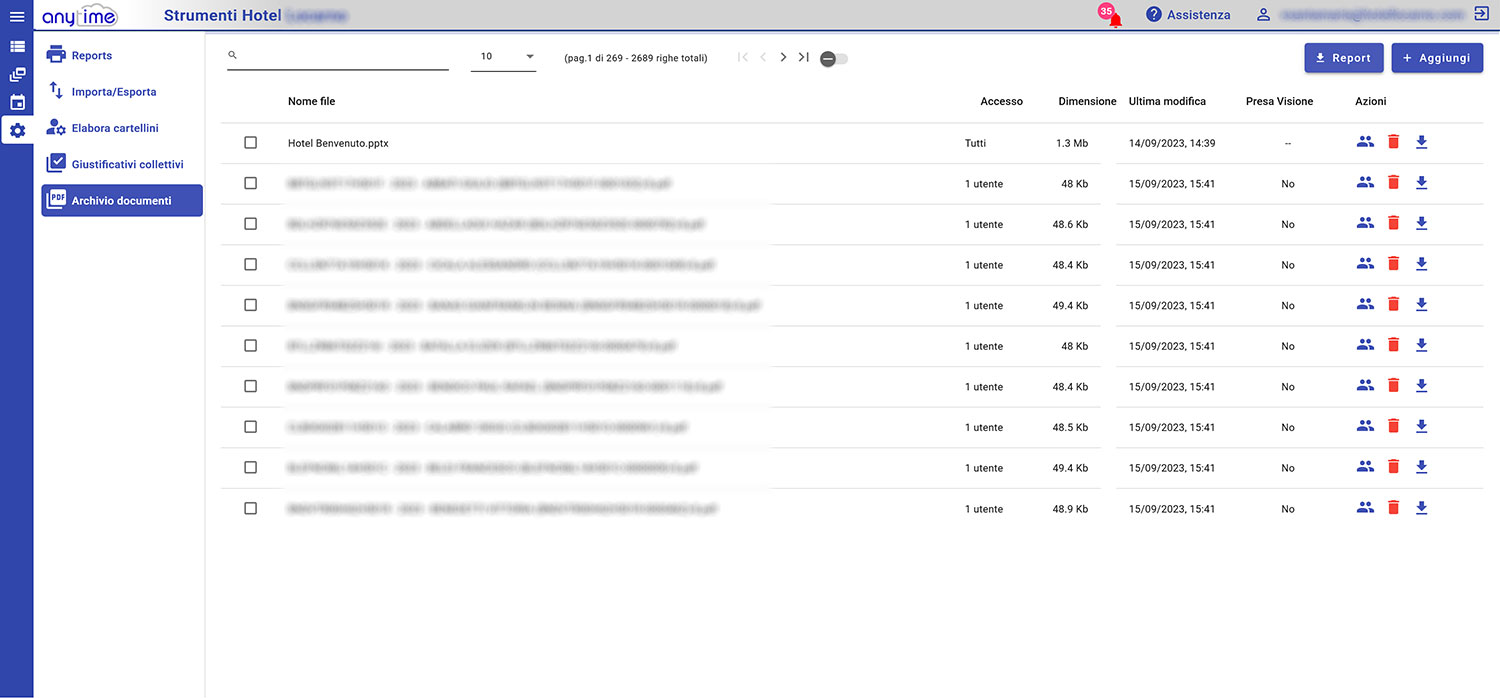Manage user access for Hotel Benvenuto.pptx
The width and height of the screenshot is (1500, 698).
click(1365, 143)
